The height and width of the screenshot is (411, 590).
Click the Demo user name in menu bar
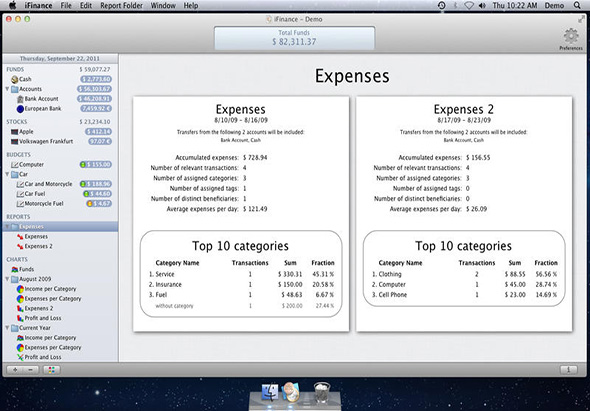pyautogui.click(x=554, y=6)
